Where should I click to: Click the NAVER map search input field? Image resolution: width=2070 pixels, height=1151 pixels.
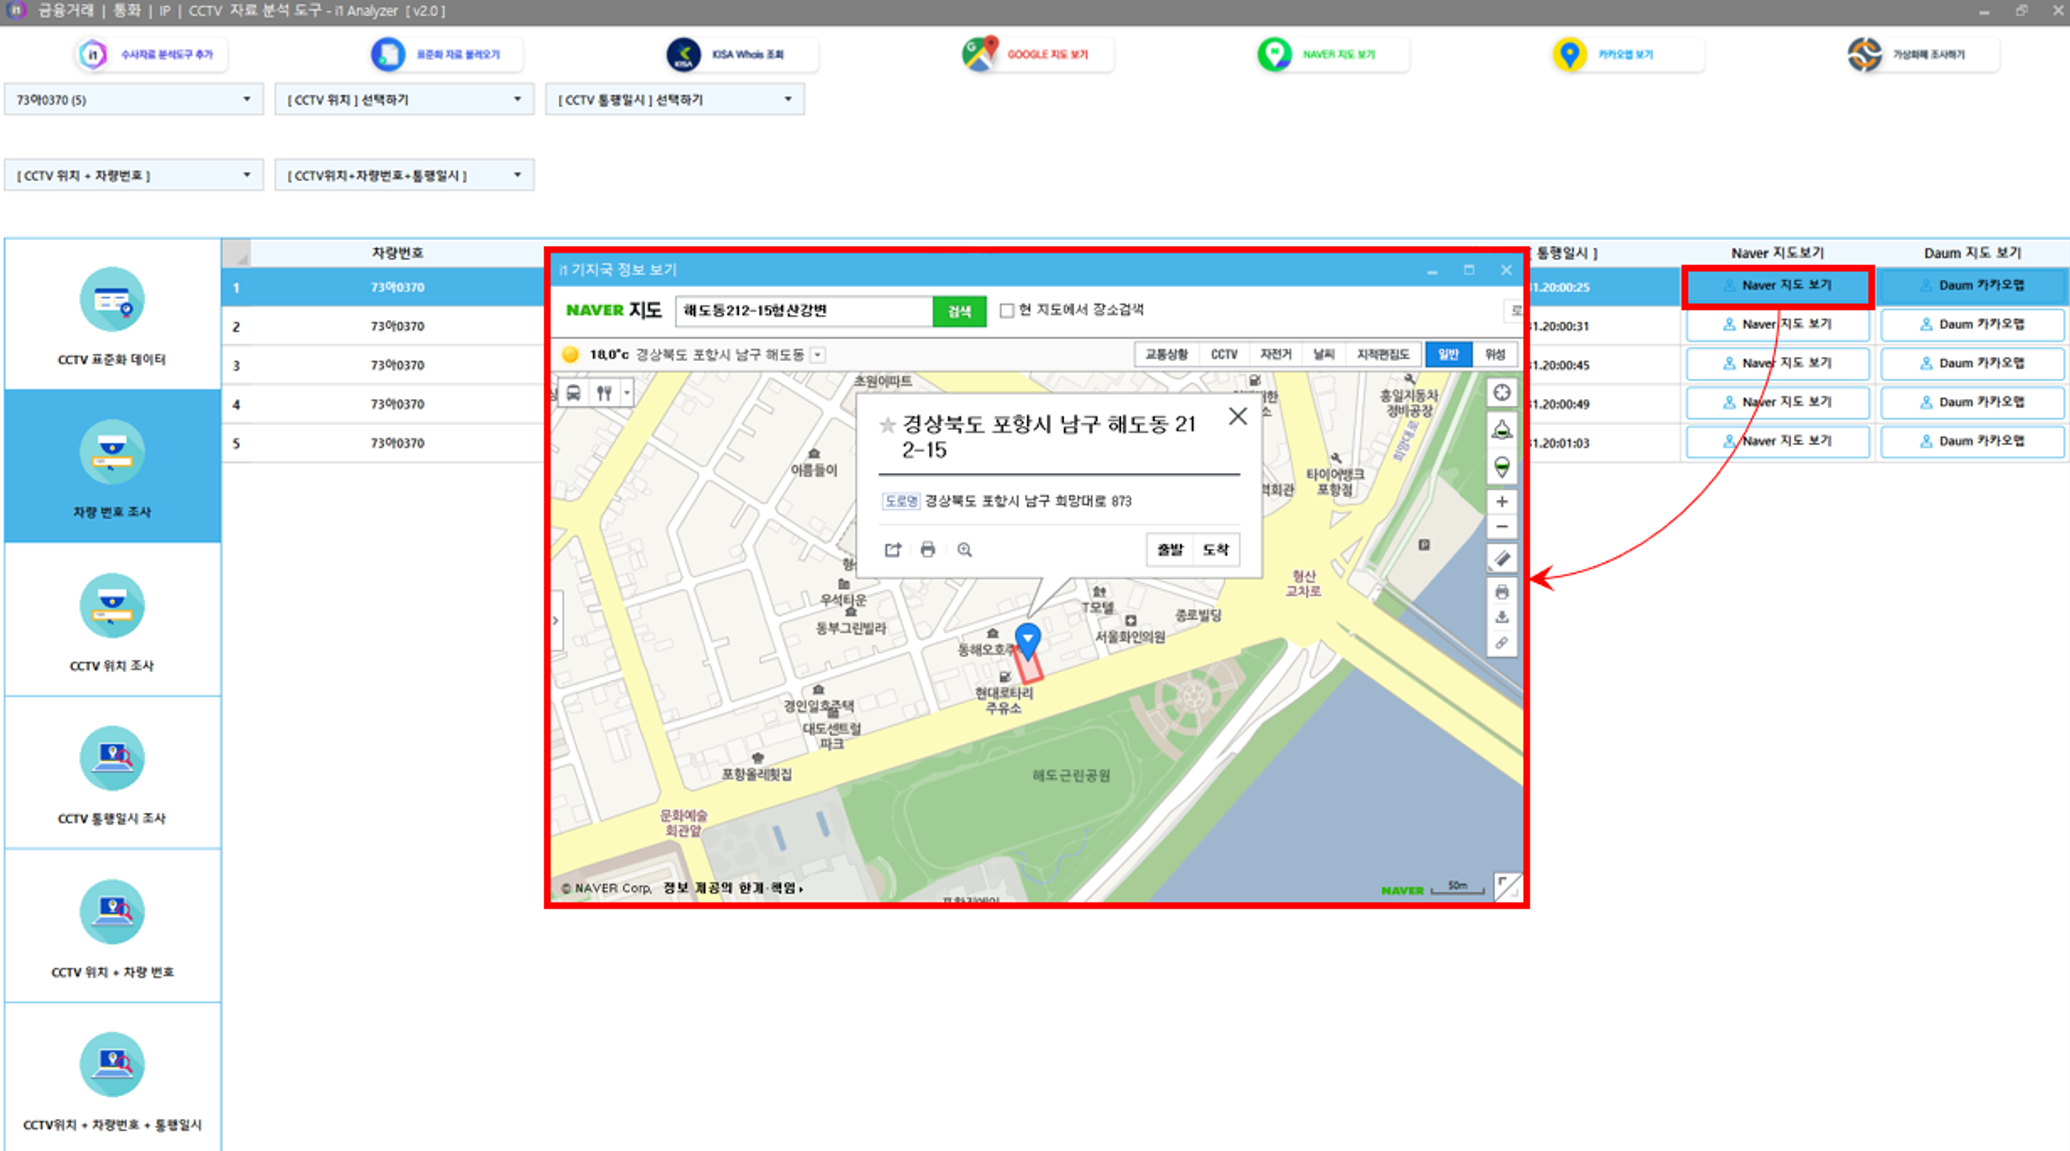pyautogui.click(x=804, y=311)
